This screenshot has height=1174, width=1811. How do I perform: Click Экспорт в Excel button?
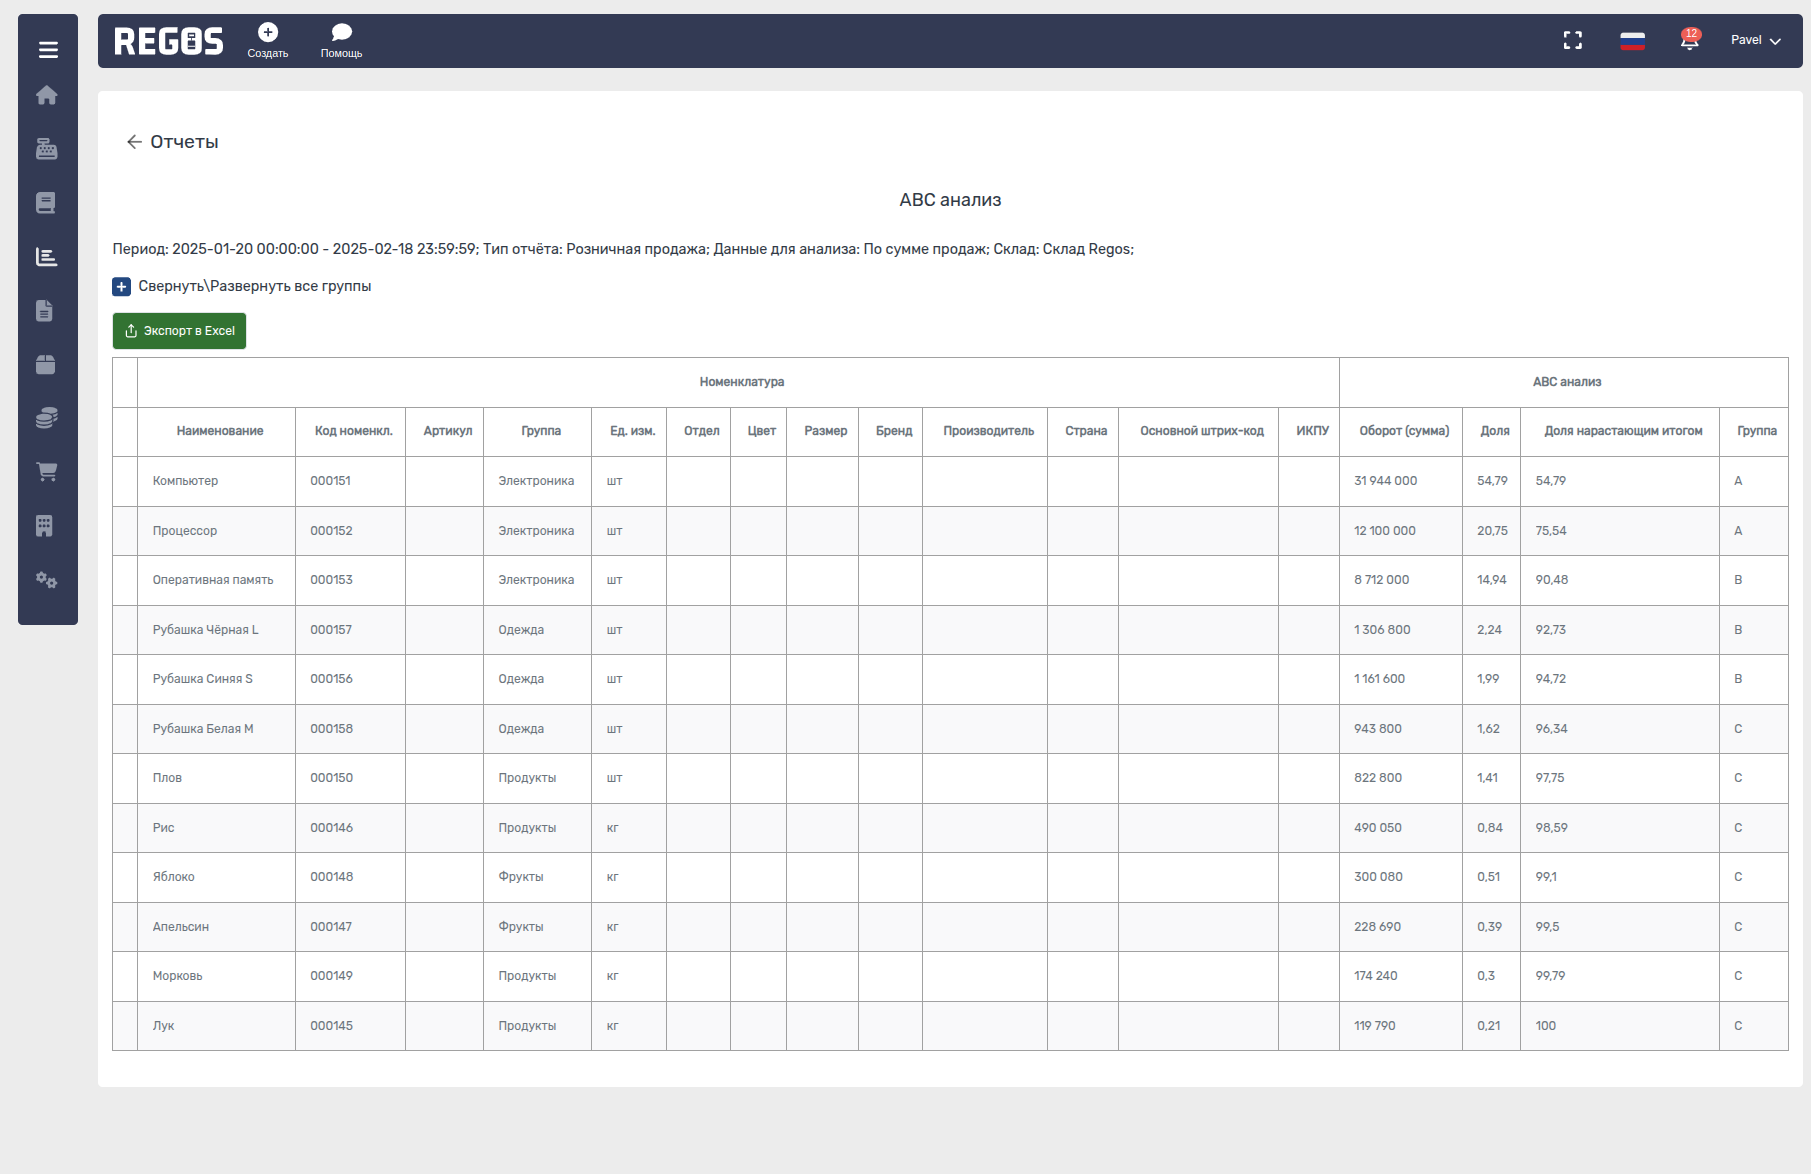[x=179, y=331]
